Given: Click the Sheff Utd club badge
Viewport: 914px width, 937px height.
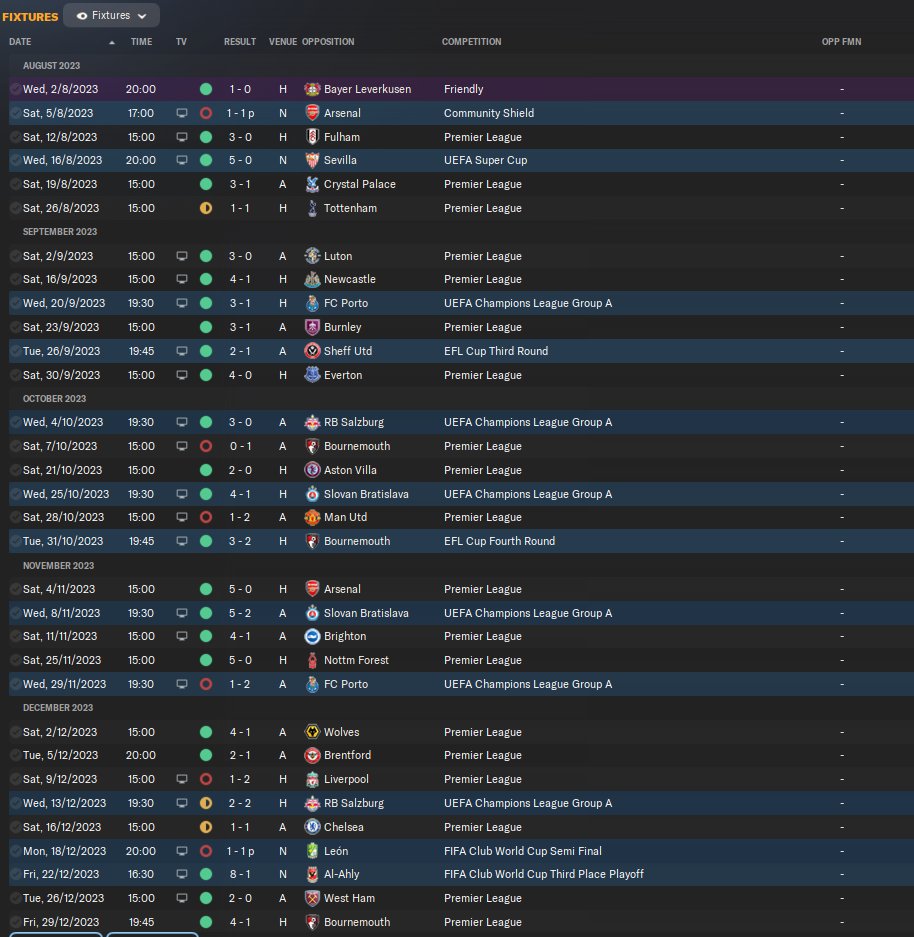Looking at the screenshot, I should [x=312, y=351].
